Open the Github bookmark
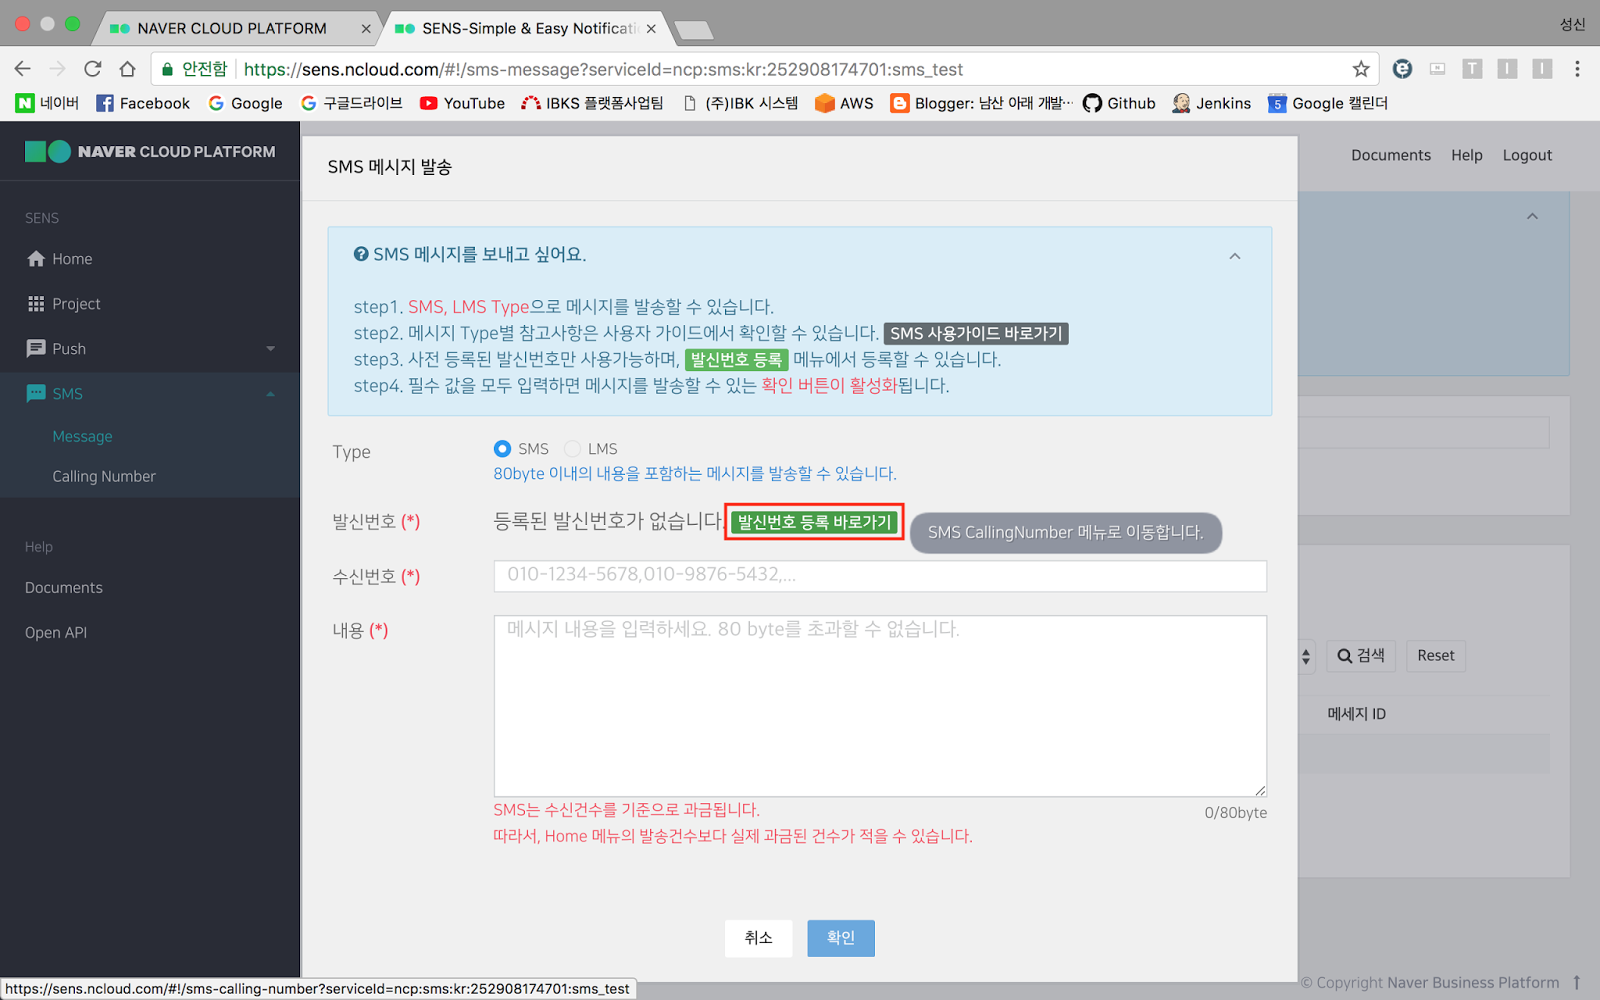 tap(1119, 103)
